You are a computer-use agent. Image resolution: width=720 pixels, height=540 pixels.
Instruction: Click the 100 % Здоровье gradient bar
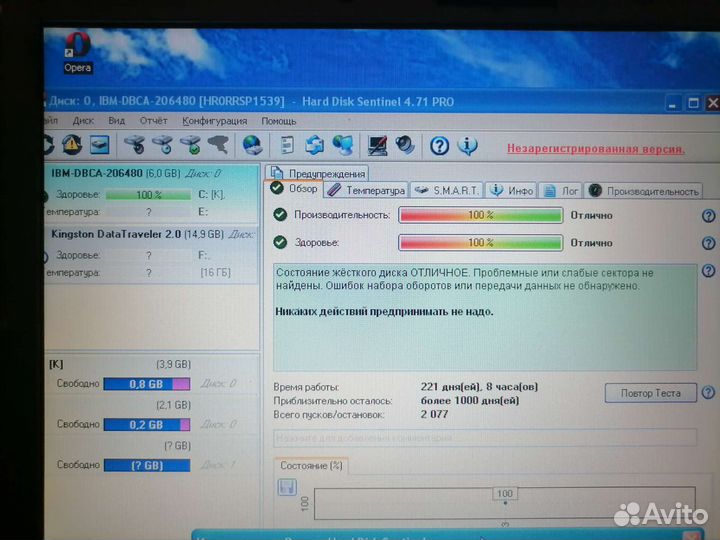(481, 243)
